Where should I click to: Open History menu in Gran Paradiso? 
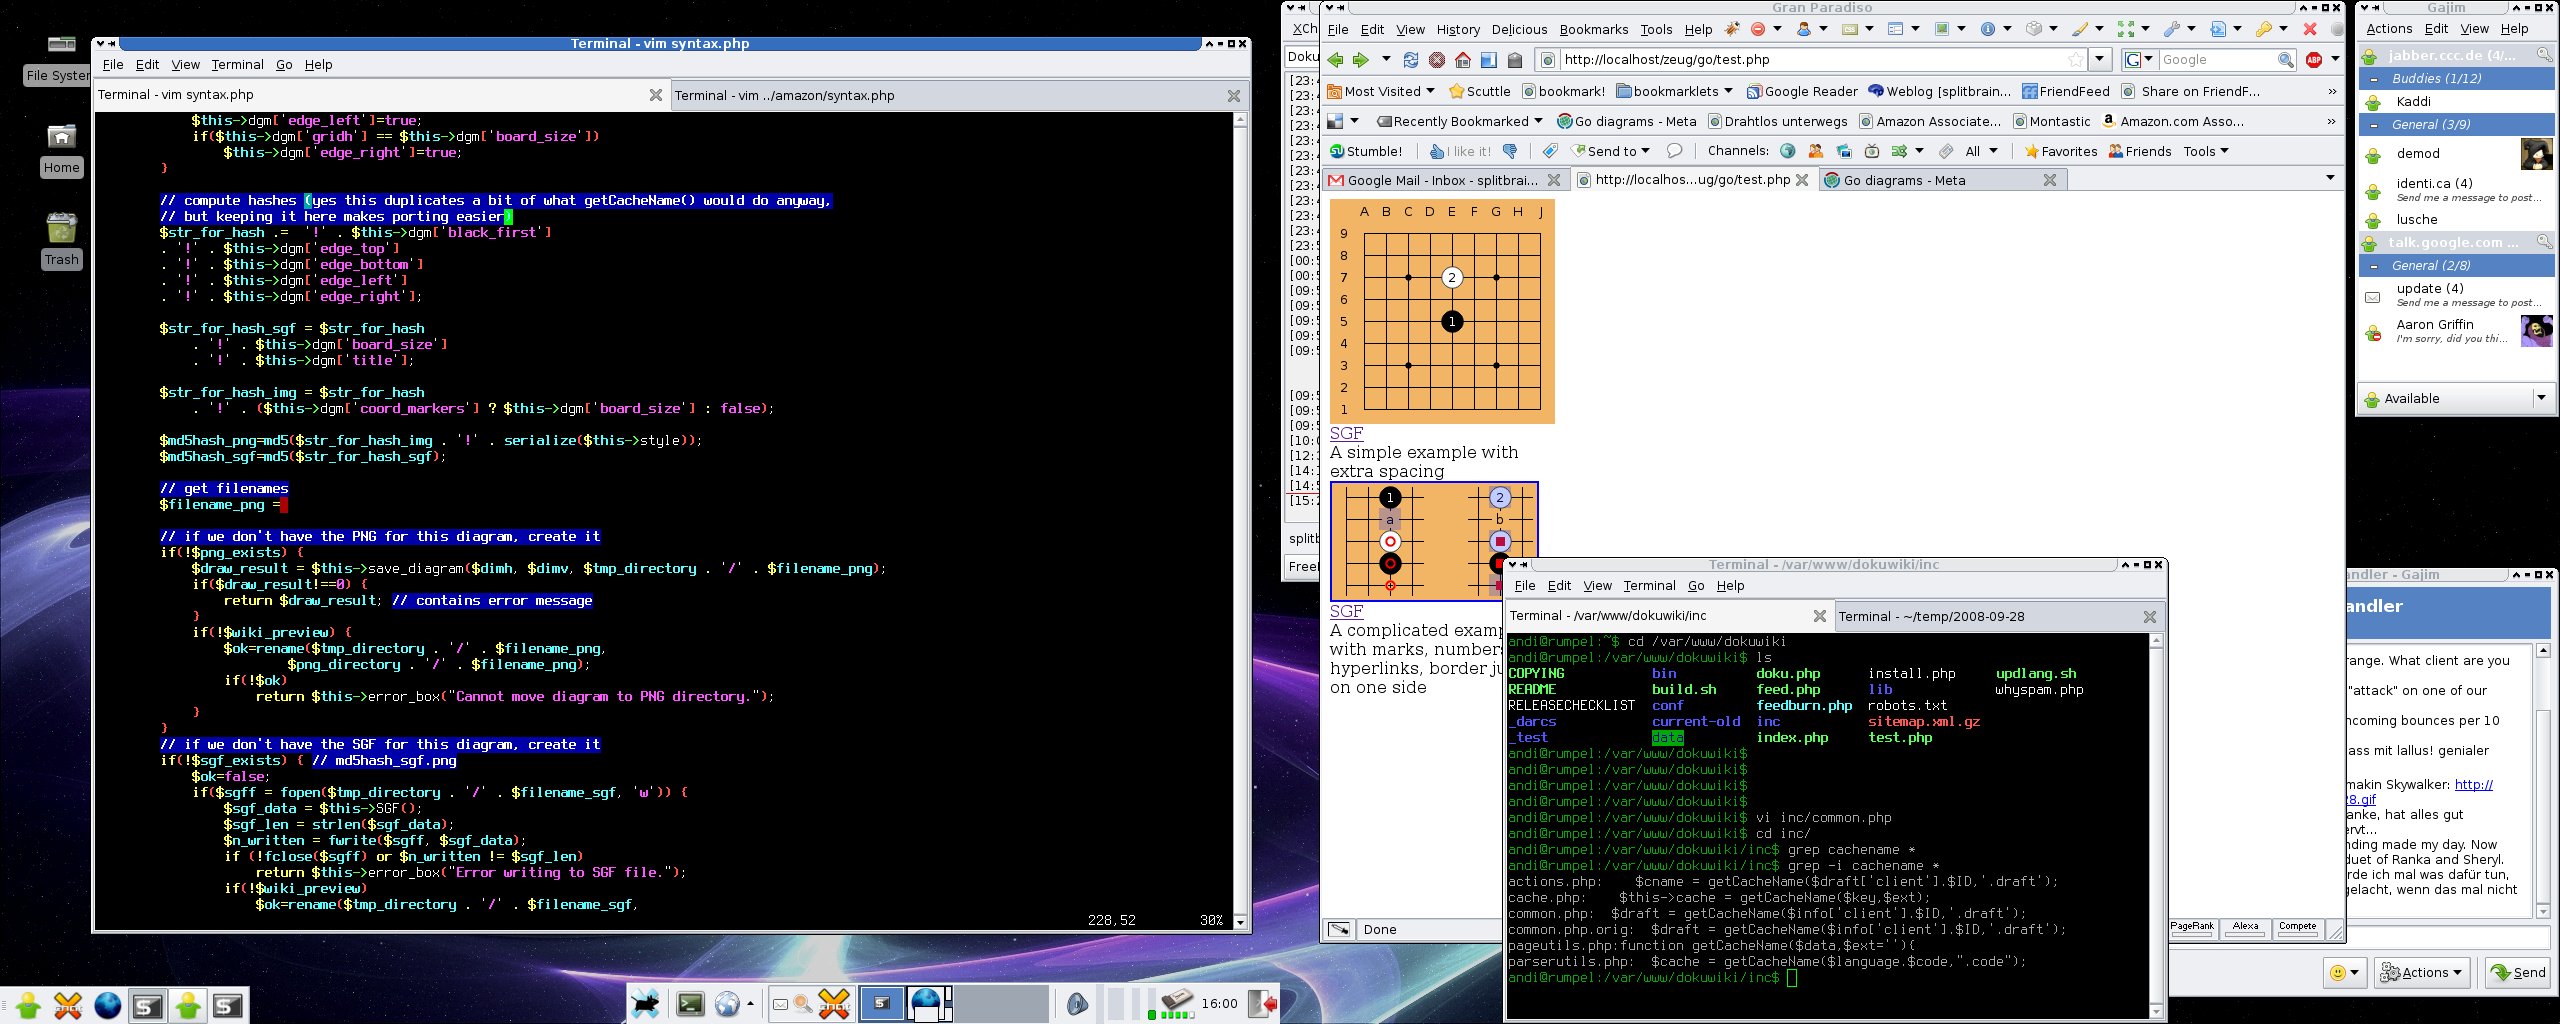click(1458, 29)
